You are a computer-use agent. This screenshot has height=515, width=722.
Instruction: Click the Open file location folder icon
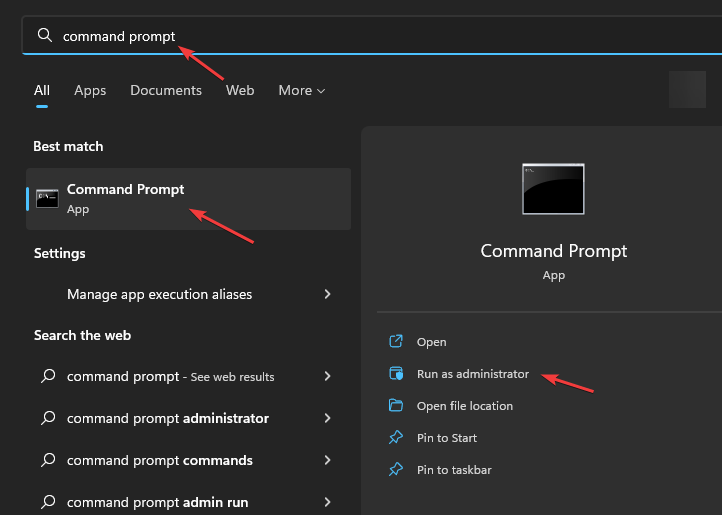point(396,405)
